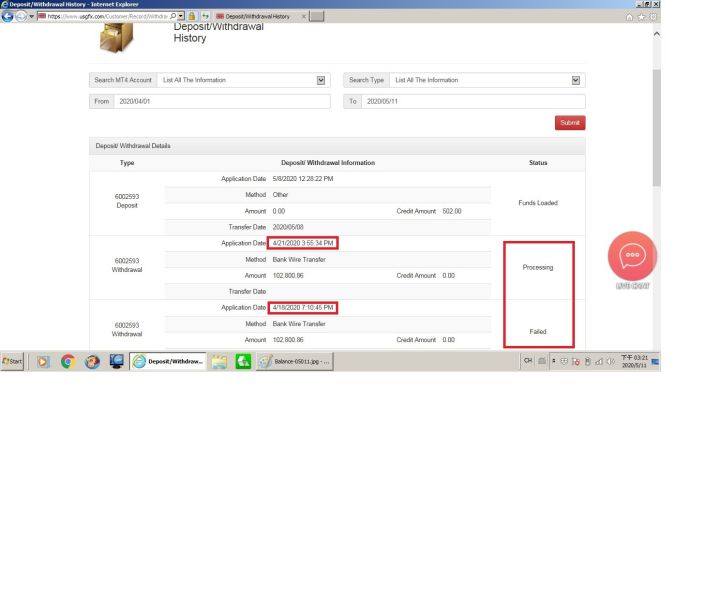The image size is (720, 600).
Task: Click the Failed status text
Action: (538, 331)
